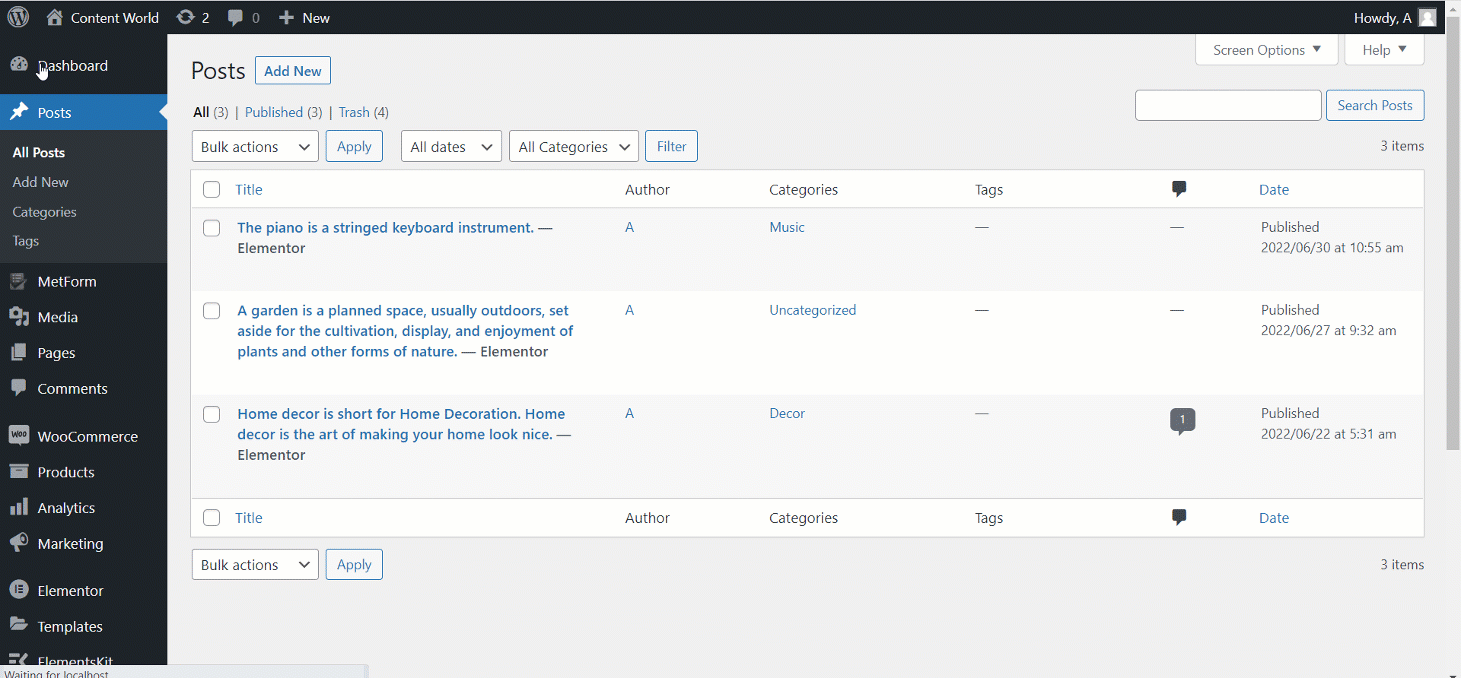Open All Posts in sidebar submenu
The height and width of the screenshot is (678, 1461).
(x=39, y=152)
